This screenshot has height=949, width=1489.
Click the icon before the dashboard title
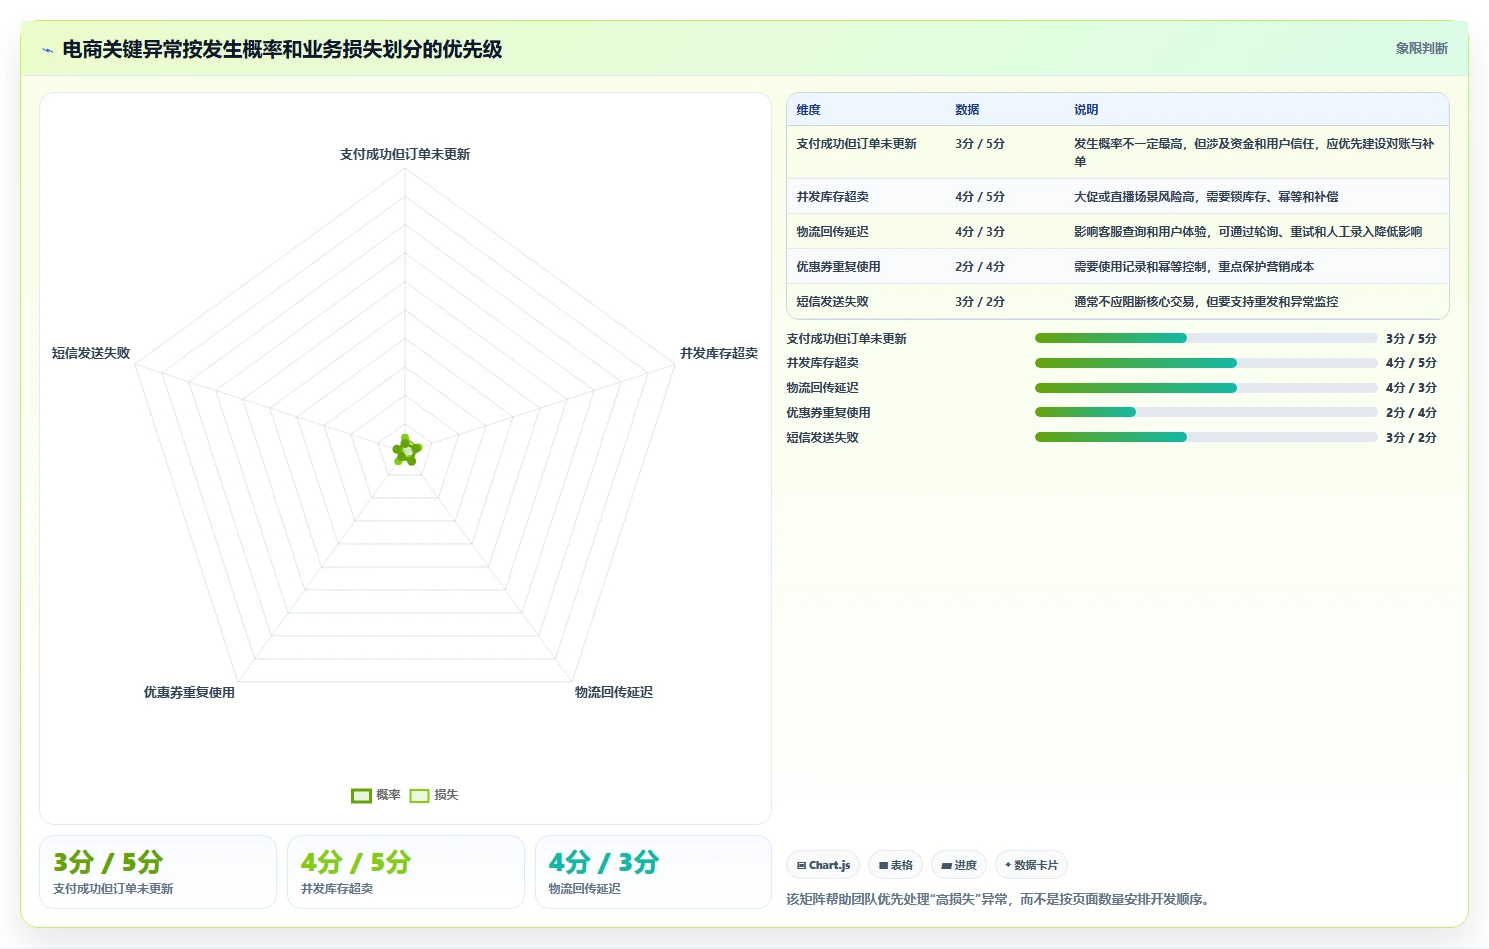coord(47,50)
